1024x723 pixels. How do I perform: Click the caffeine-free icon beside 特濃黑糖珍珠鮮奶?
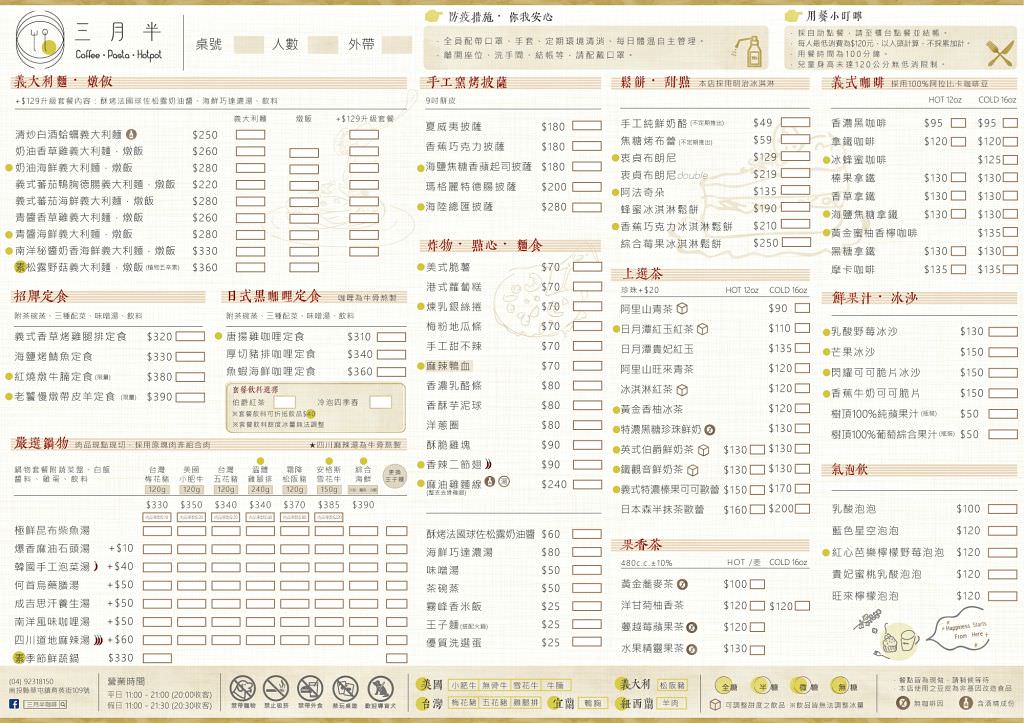click(x=710, y=430)
